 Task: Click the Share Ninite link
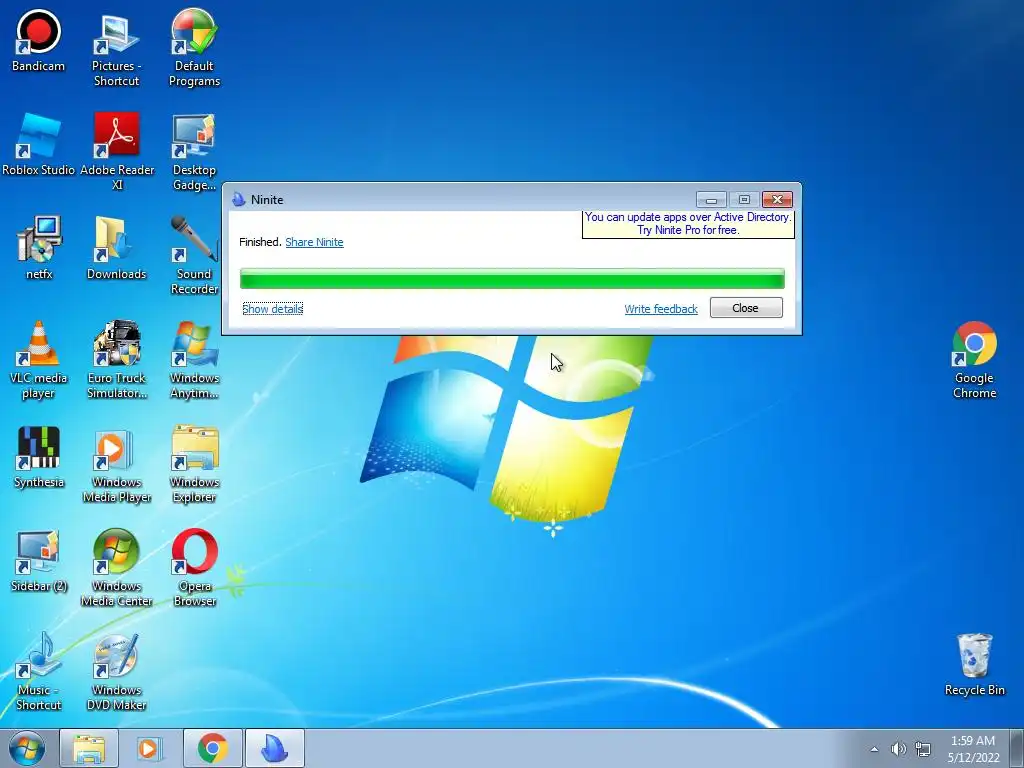pyautogui.click(x=314, y=242)
